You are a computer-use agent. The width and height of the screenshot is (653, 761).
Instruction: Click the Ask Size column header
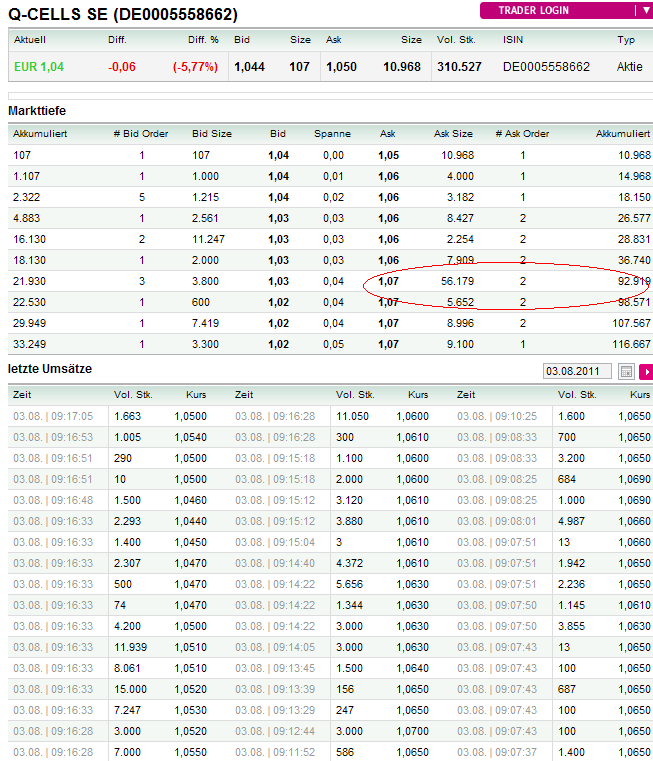tap(453, 133)
